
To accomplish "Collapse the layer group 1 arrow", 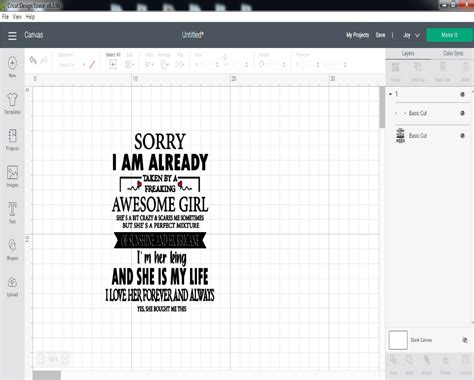I will pos(390,94).
